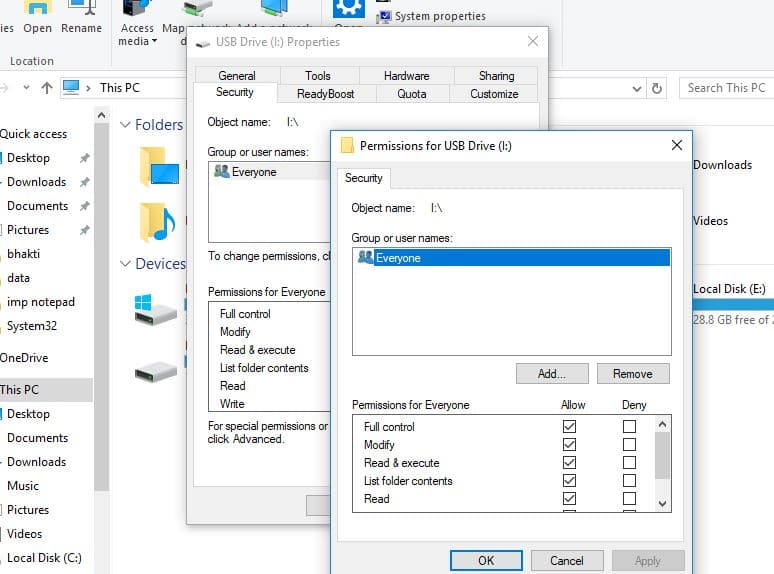Toggle Allow checkbox for Modify
The image size is (774, 574).
[x=569, y=445]
